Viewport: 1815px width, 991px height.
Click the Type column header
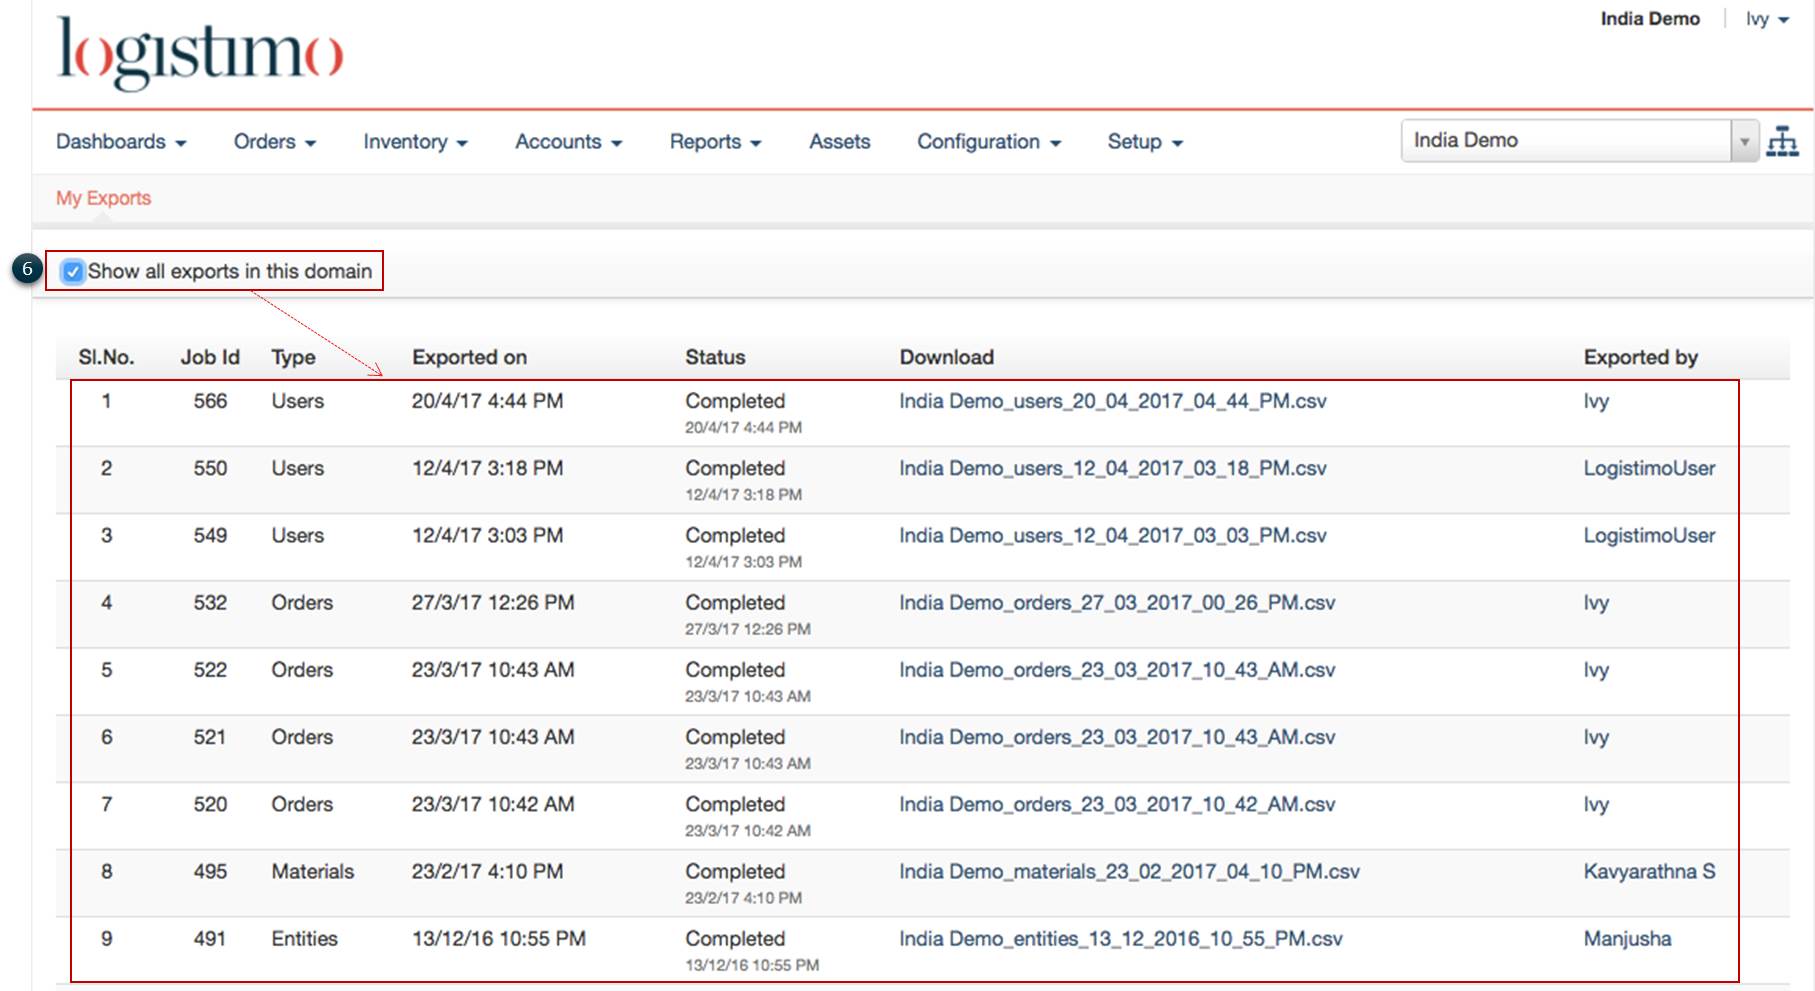pyautogui.click(x=293, y=357)
